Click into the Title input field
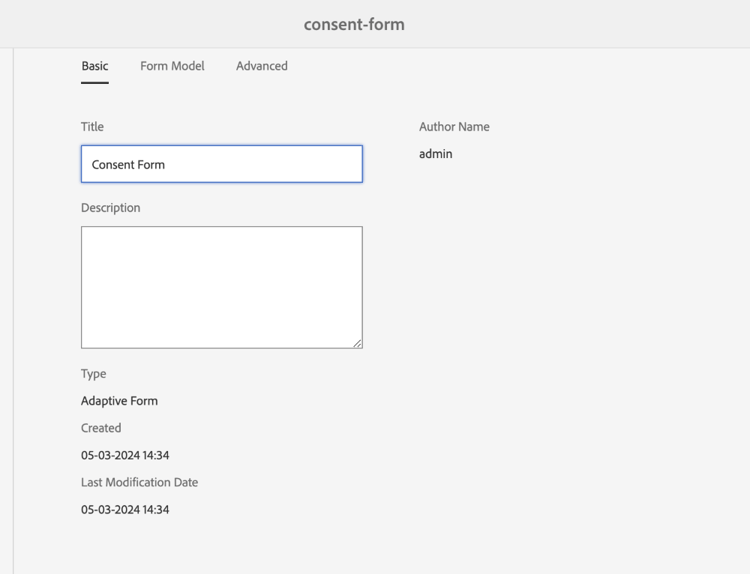 click(221, 164)
